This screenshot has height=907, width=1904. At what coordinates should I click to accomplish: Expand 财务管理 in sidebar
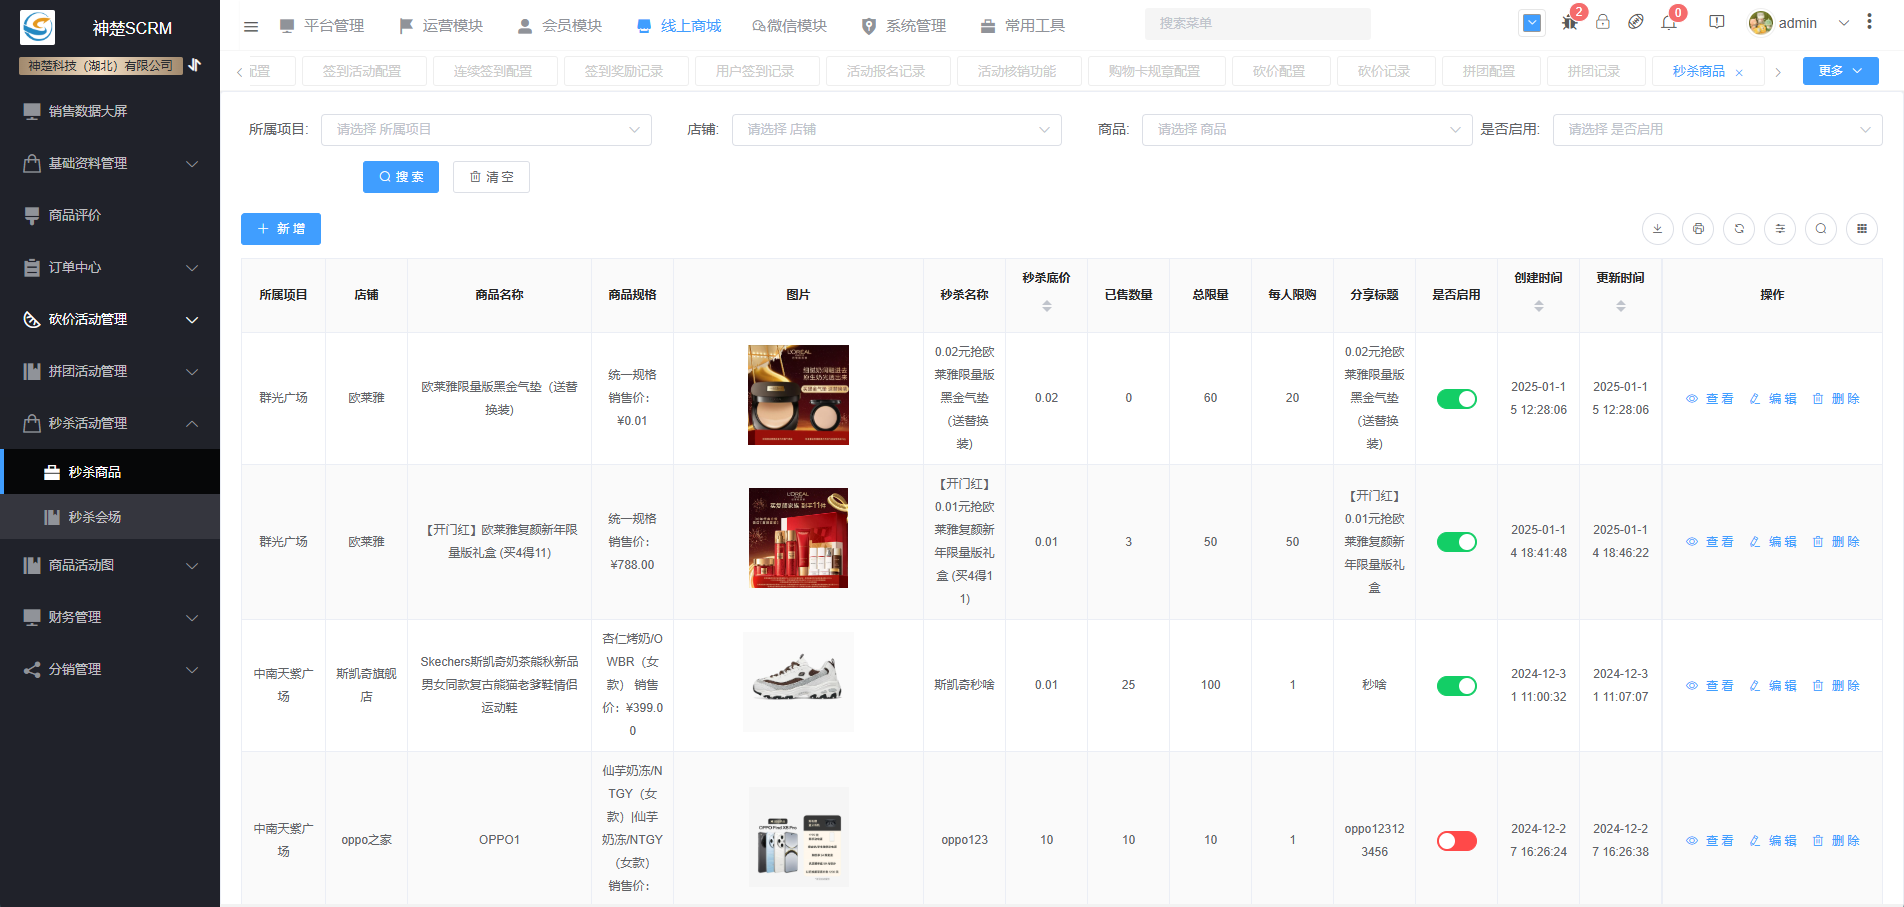tap(110, 617)
